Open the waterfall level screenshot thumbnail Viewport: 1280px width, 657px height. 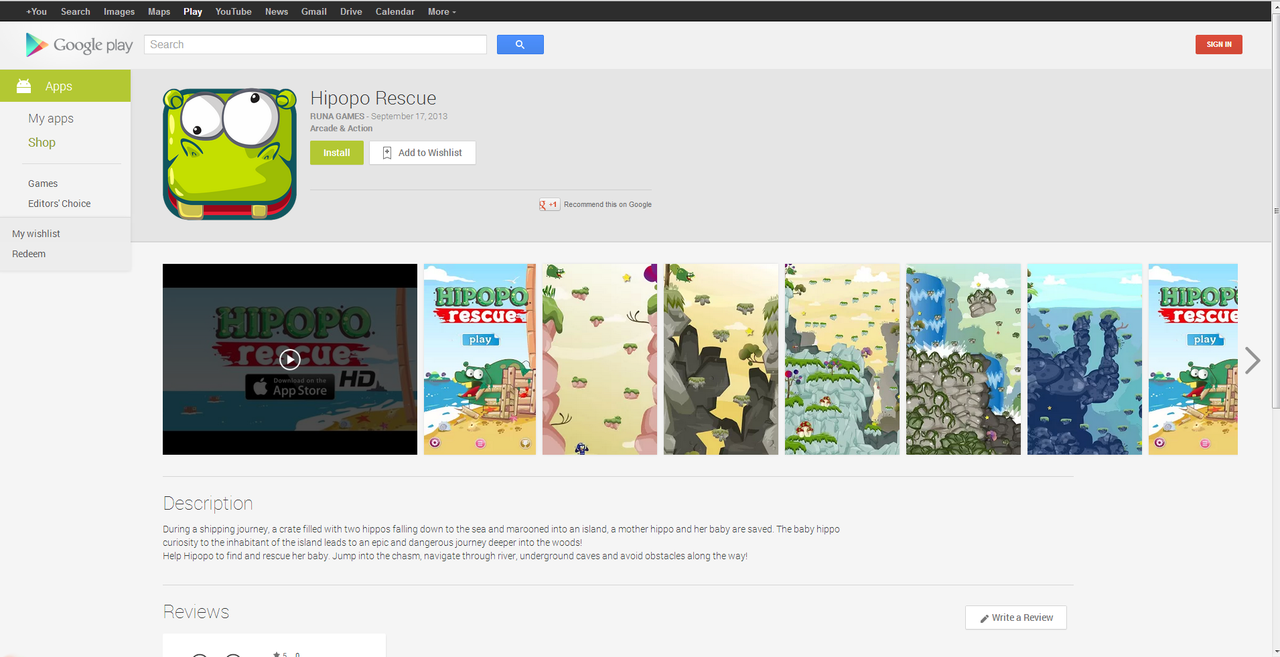[x=963, y=359]
